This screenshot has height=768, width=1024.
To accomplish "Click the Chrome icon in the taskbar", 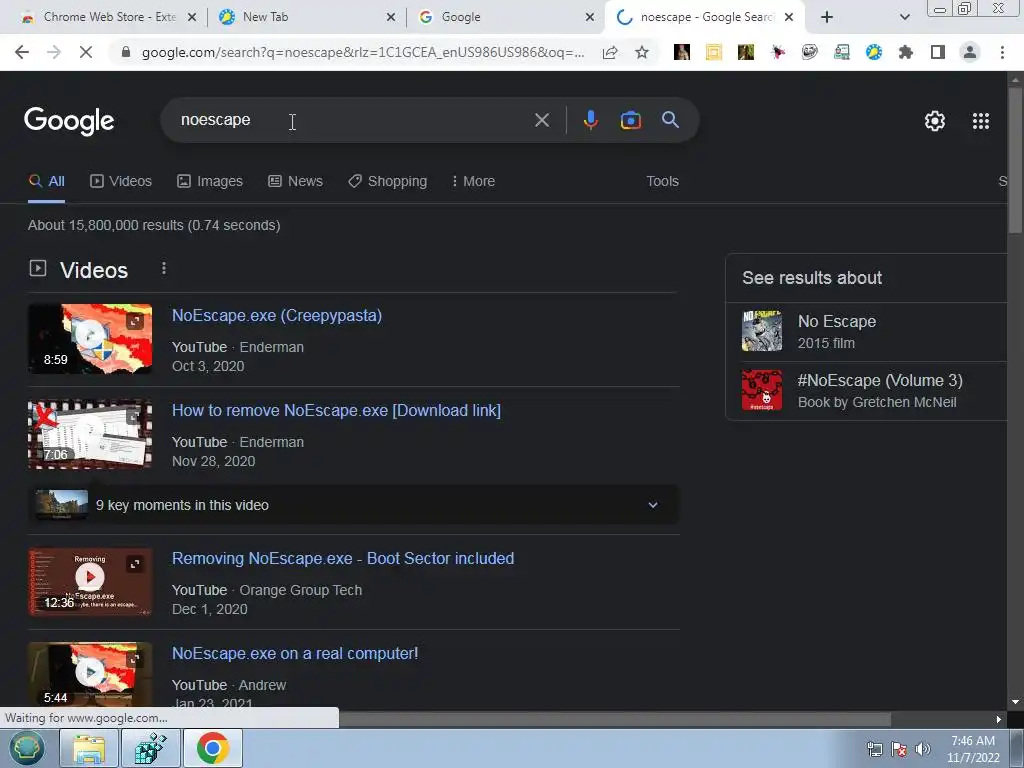I will tap(213, 748).
